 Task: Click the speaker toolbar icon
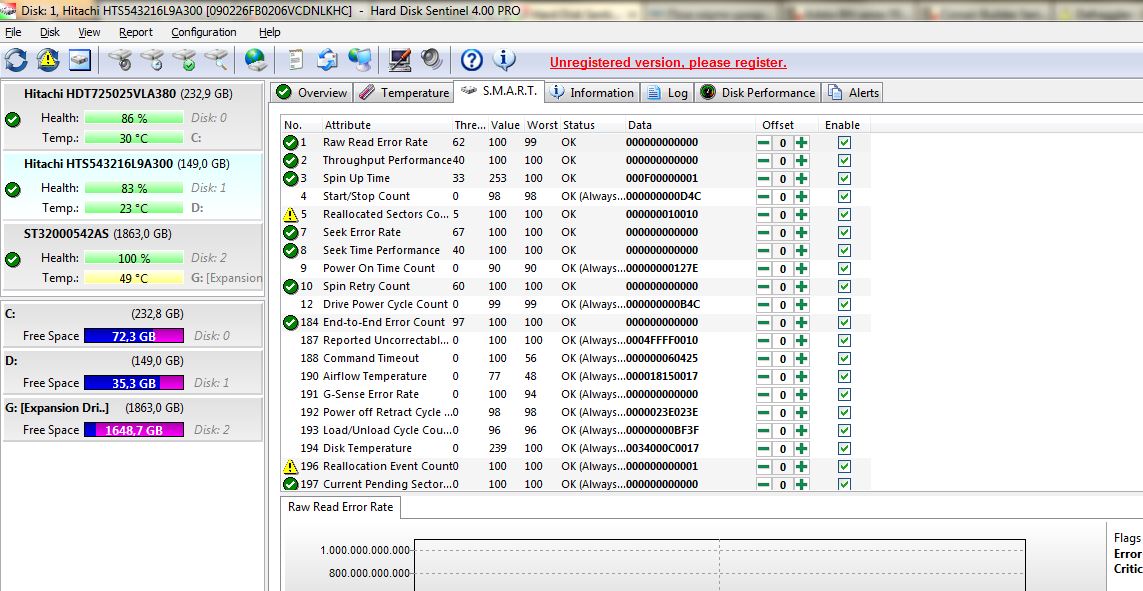point(432,60)
